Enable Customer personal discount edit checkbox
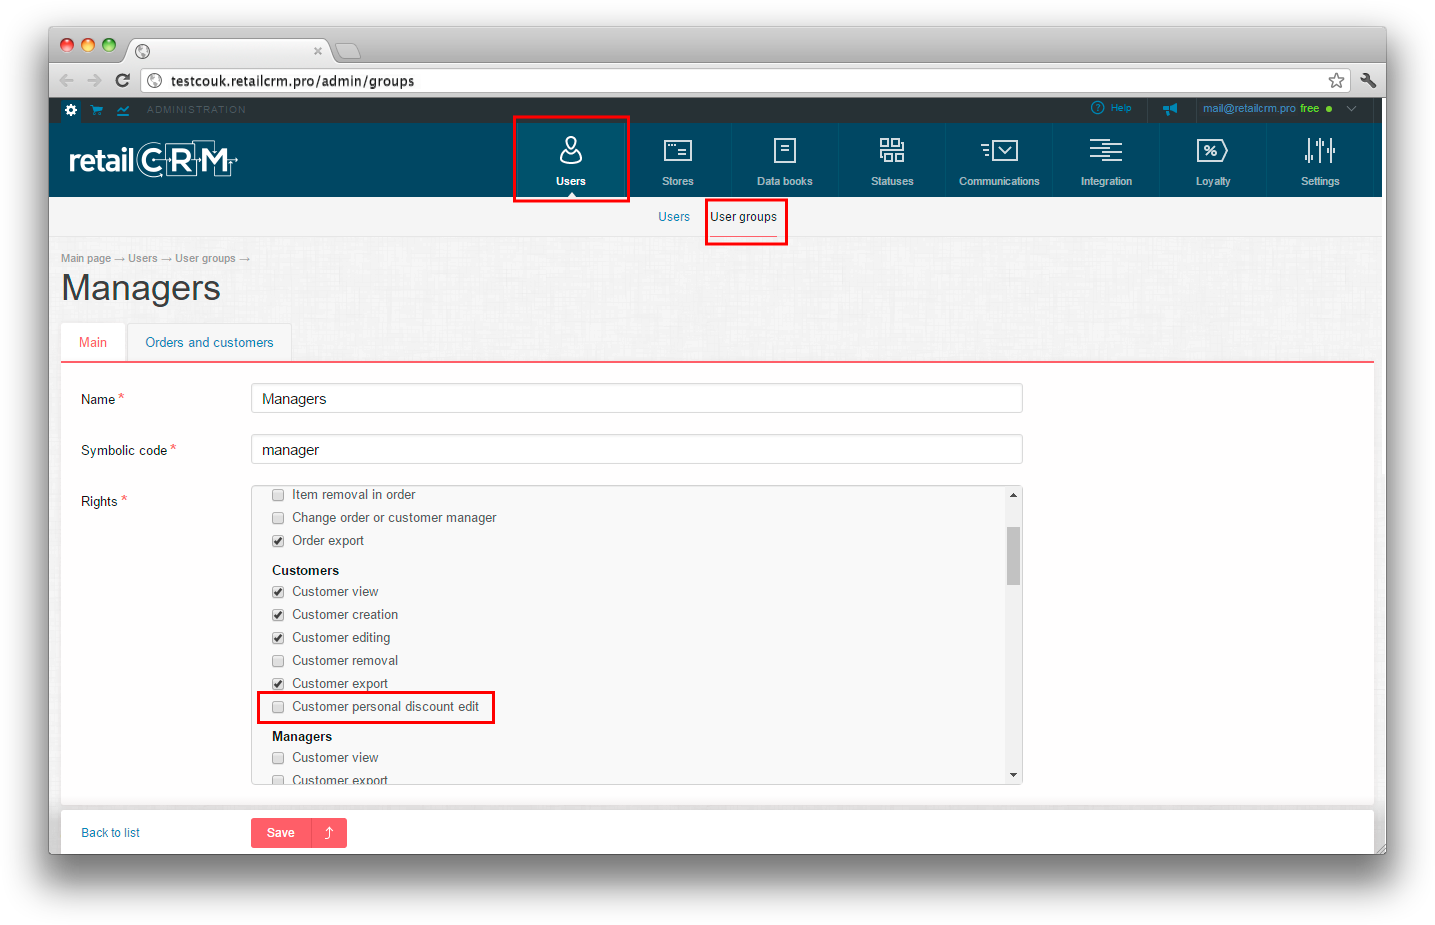This screenshot has width=1435, height=925. click(278, 707)
